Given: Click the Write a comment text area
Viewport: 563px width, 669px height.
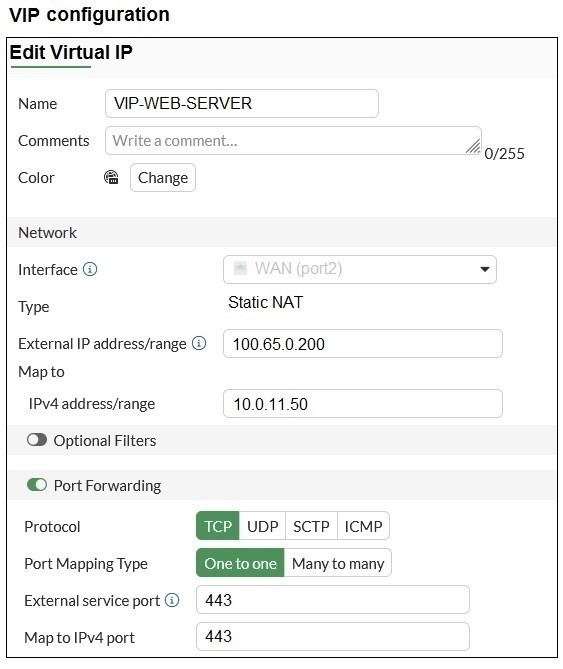Looking at the screenshot, I should (293, 140).
